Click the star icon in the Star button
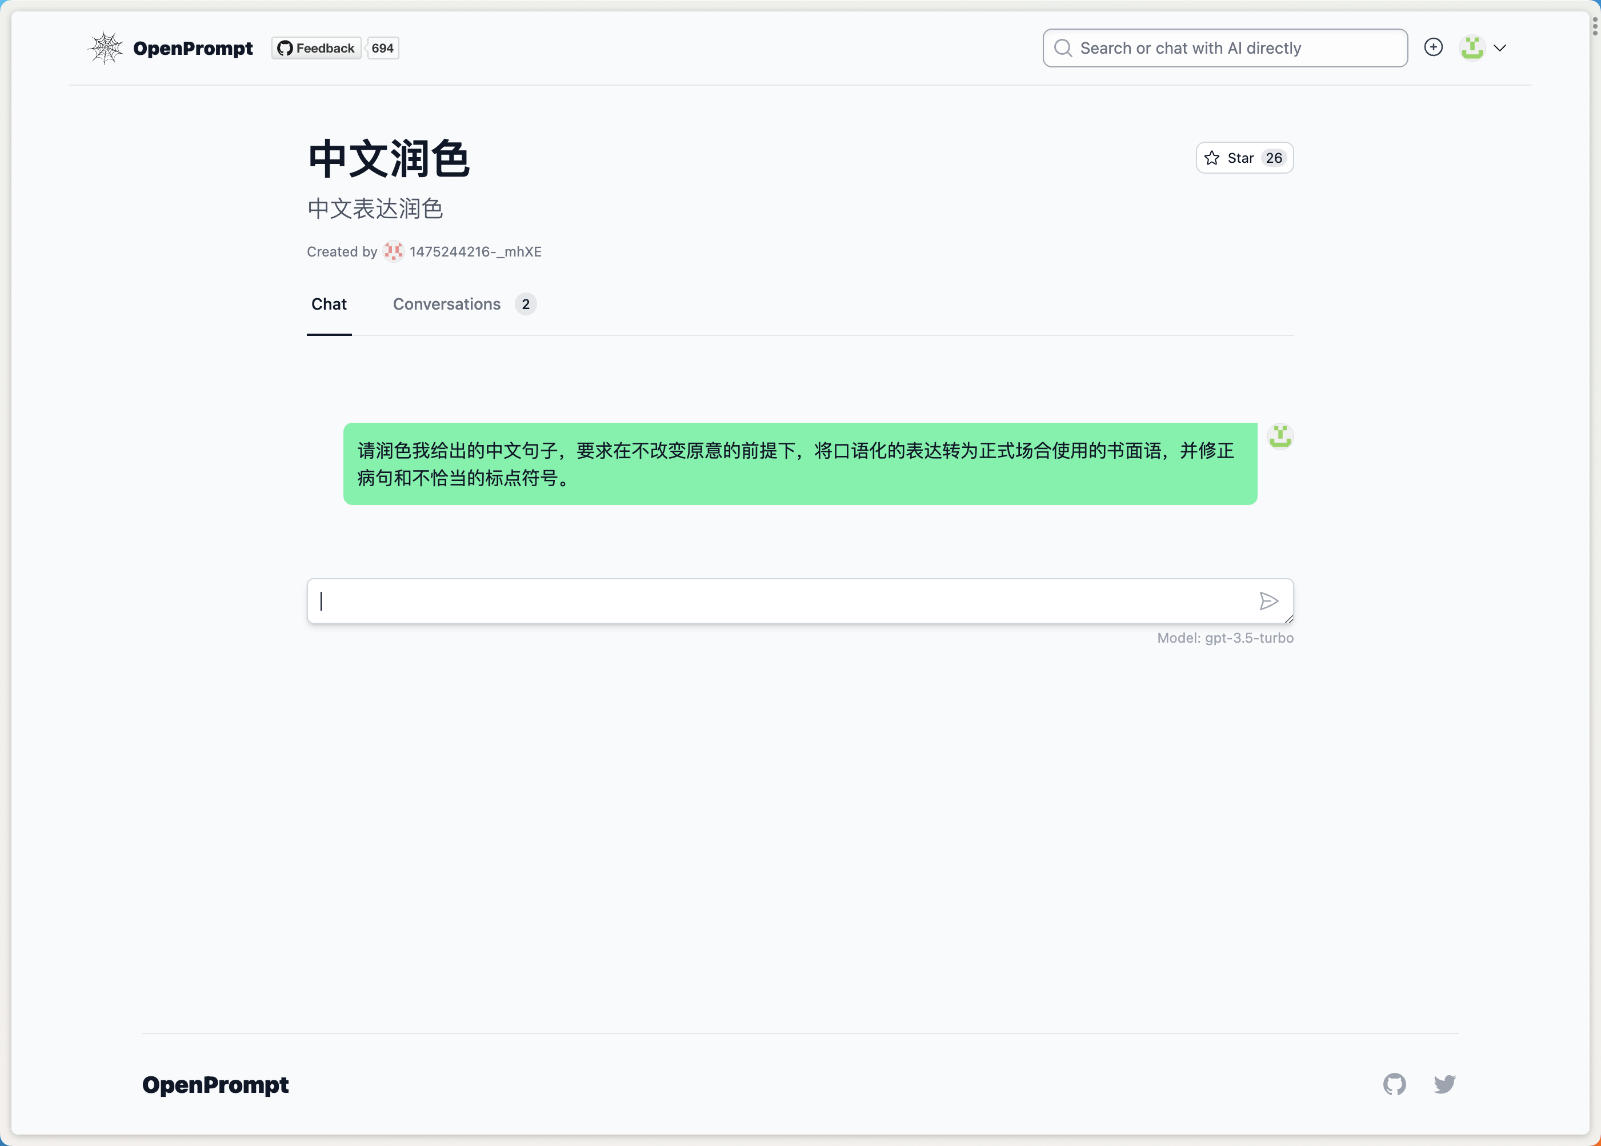1601x1146 pixels. coord(1211,157)
